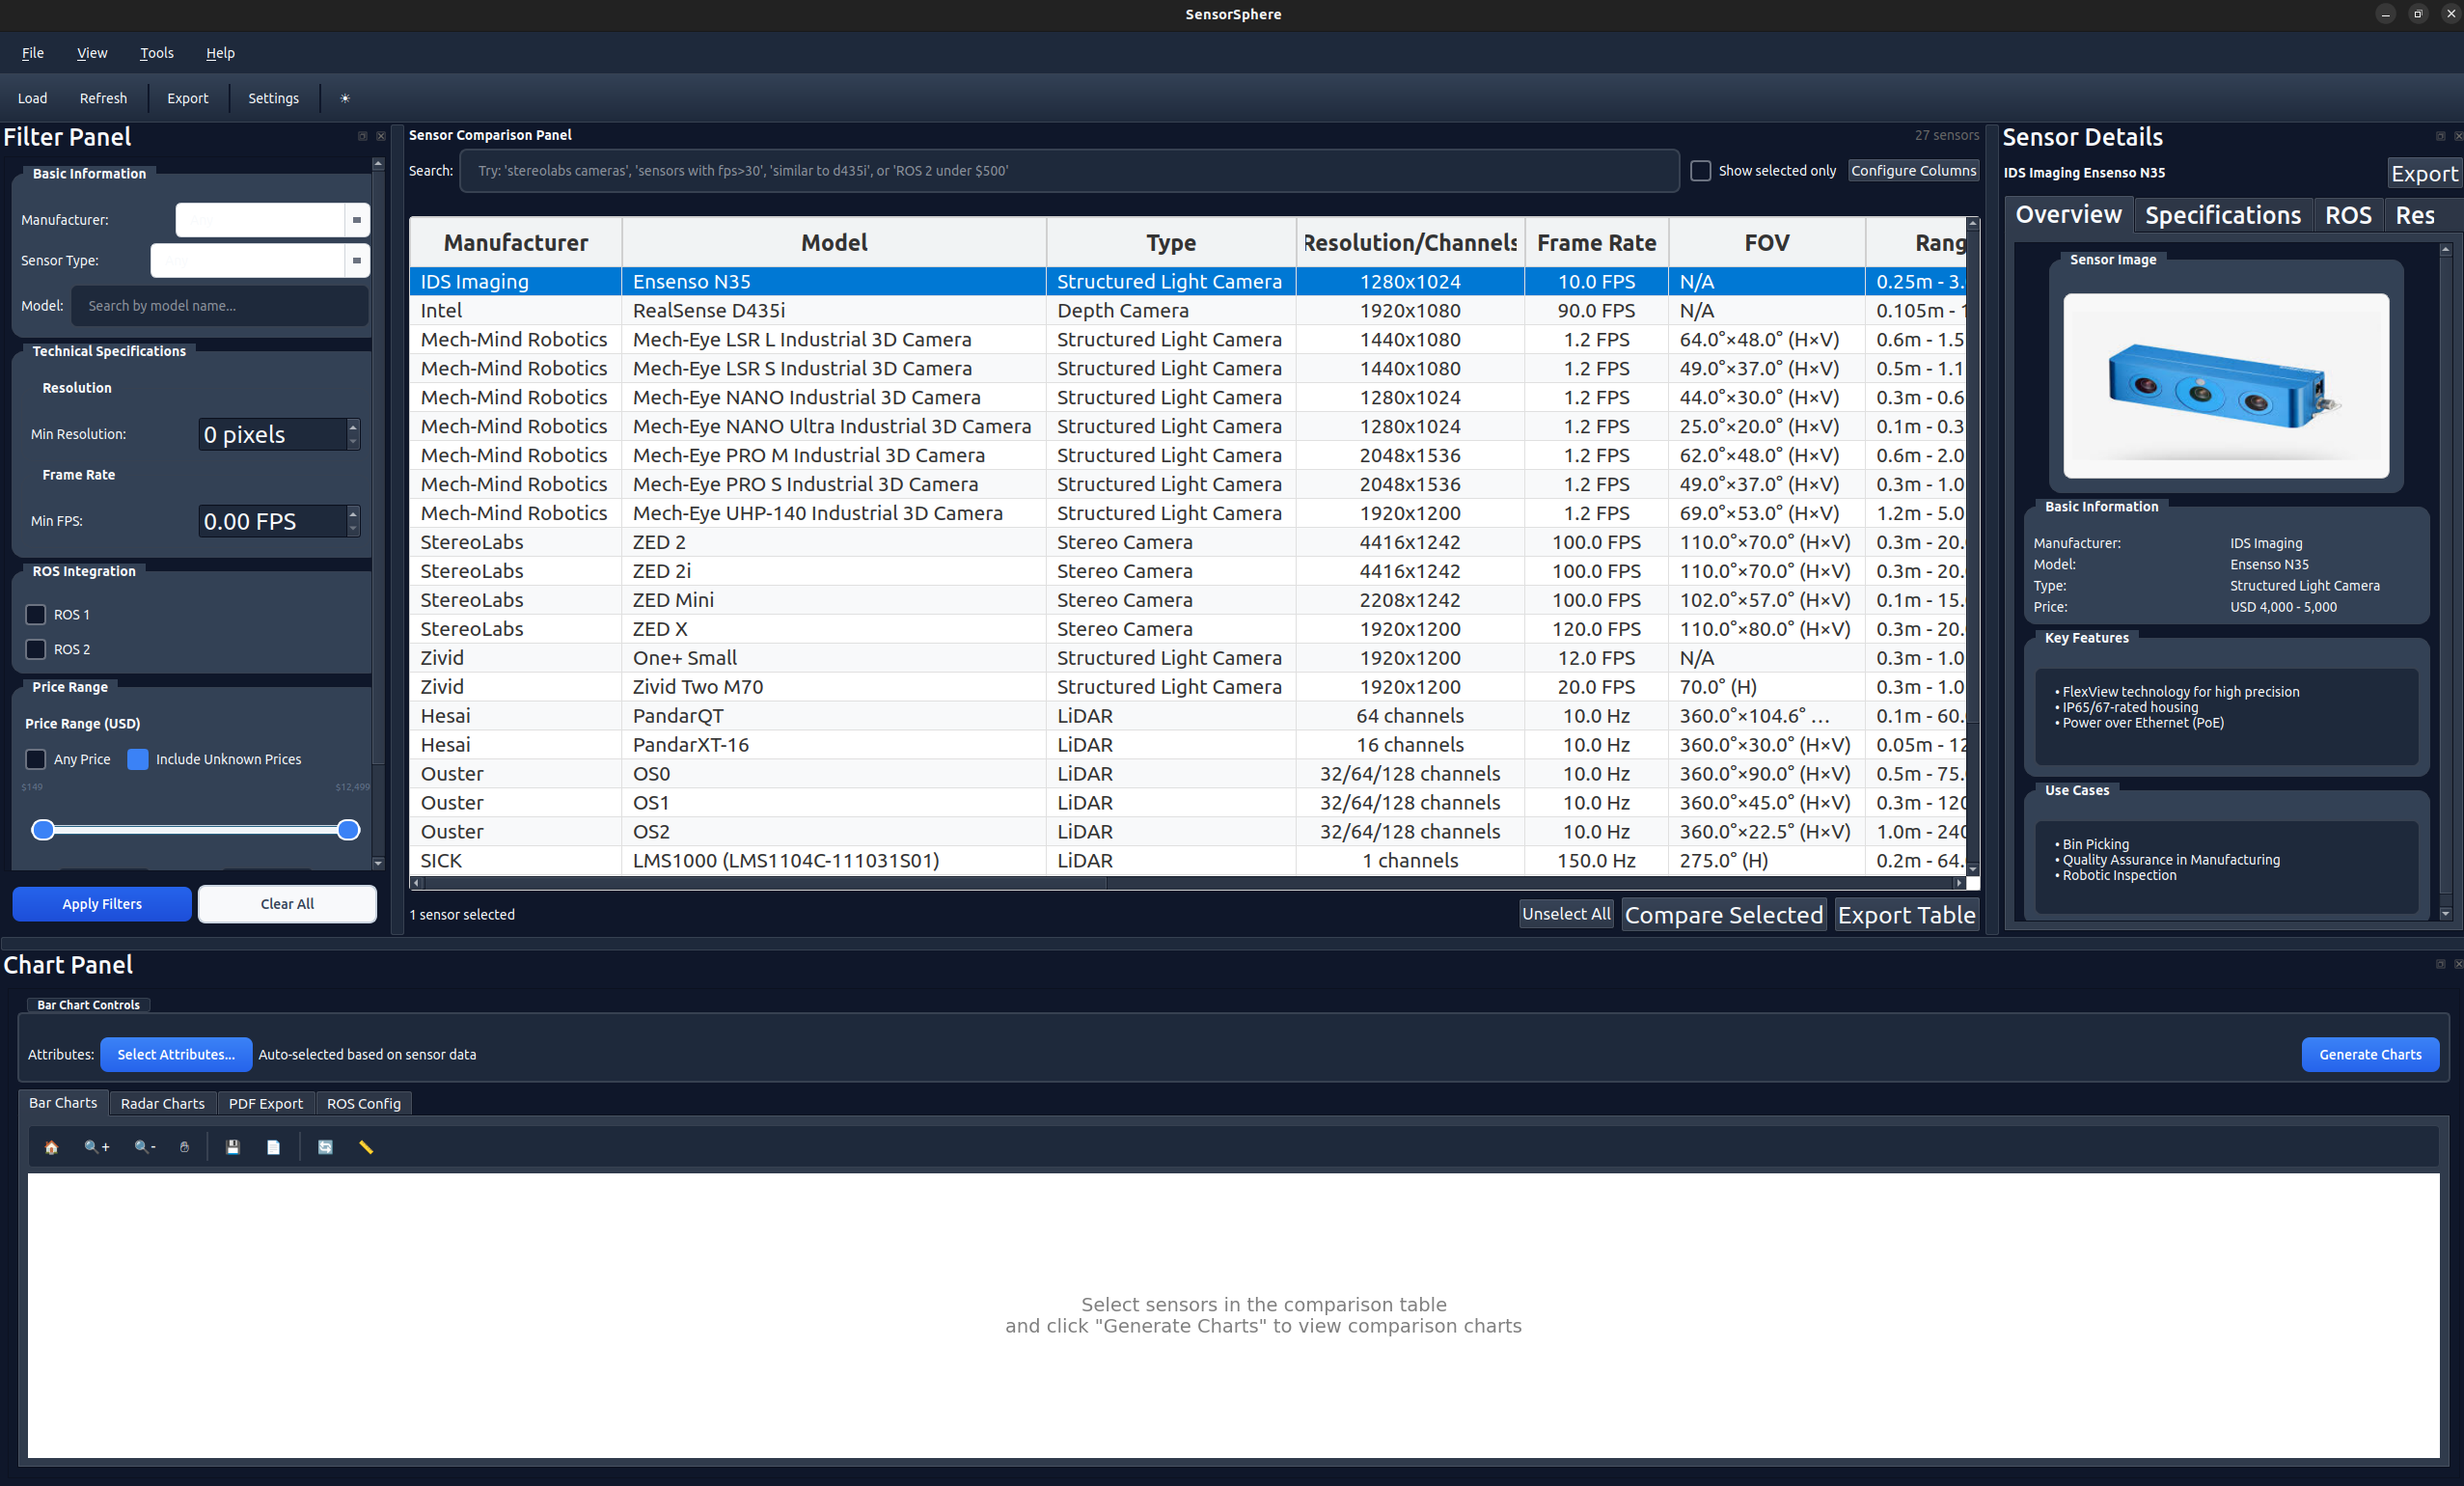Click the refresh chart icon near the ruler
2464x1486 pixels.
pyautogui.click(x=325, y=1147)
